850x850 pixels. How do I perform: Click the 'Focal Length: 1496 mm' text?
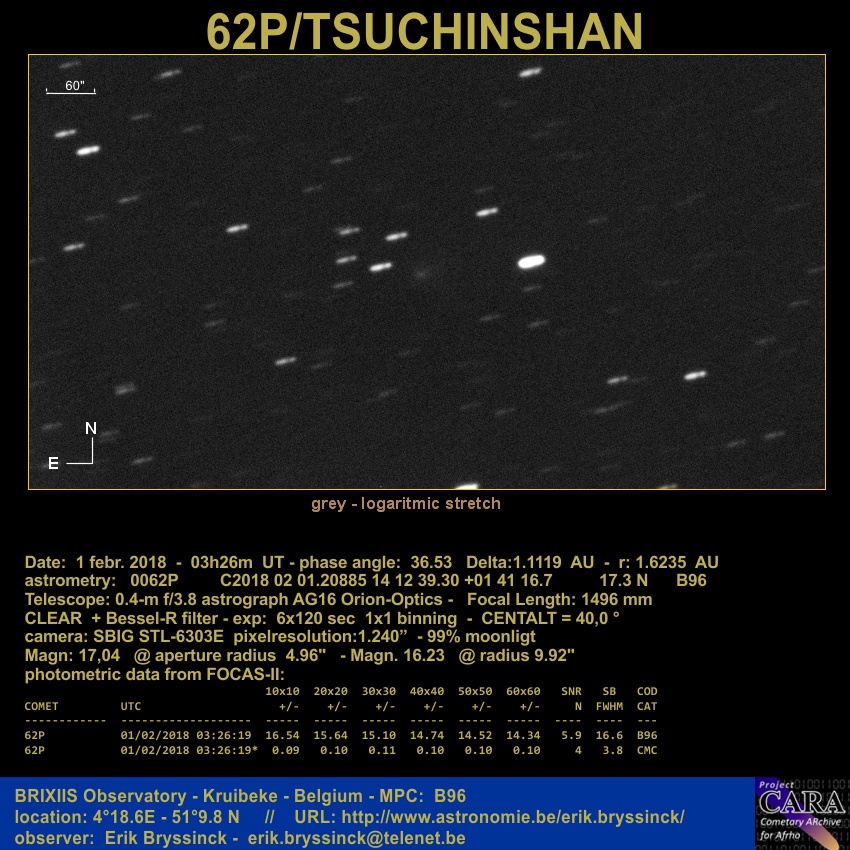pyautogui.click(x=559, y=600)
